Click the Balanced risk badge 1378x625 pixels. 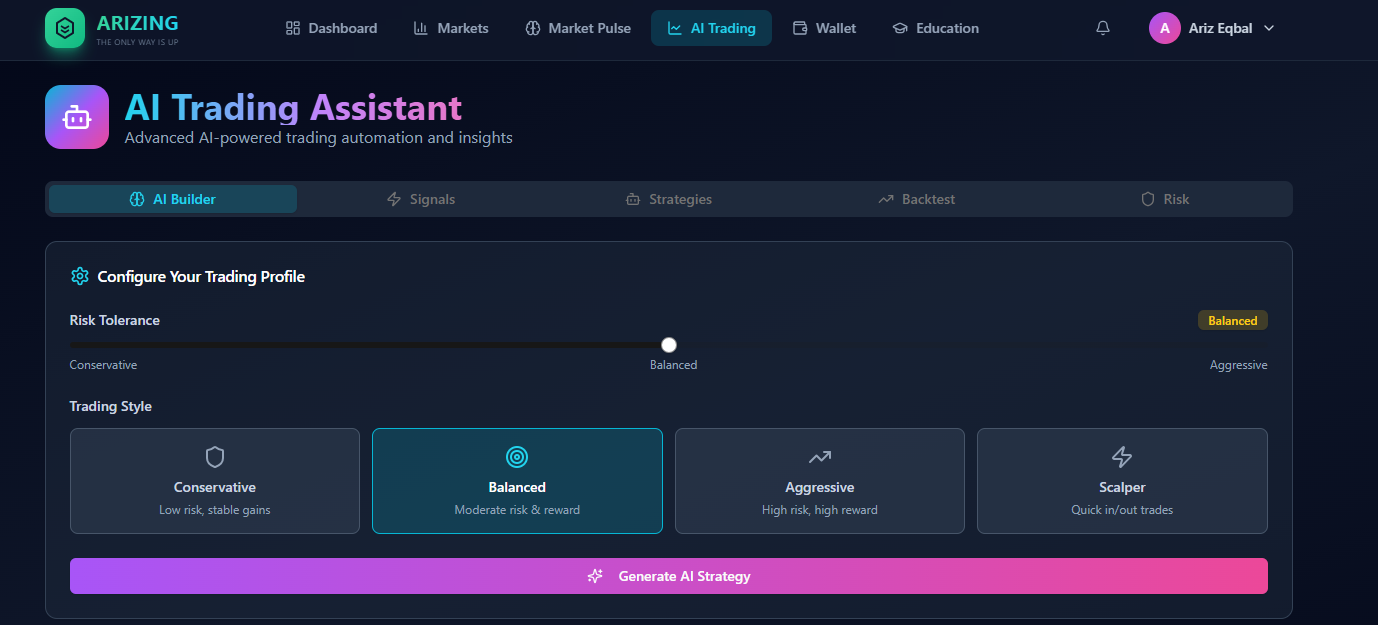tap(1233, 320)
